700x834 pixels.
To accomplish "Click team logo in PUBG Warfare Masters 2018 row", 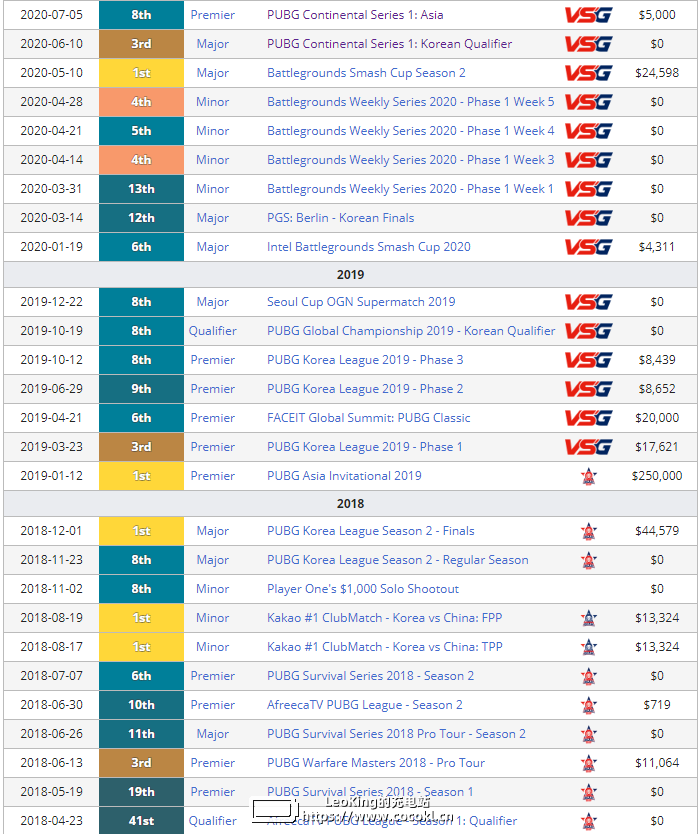I will [x=589, y=763].
